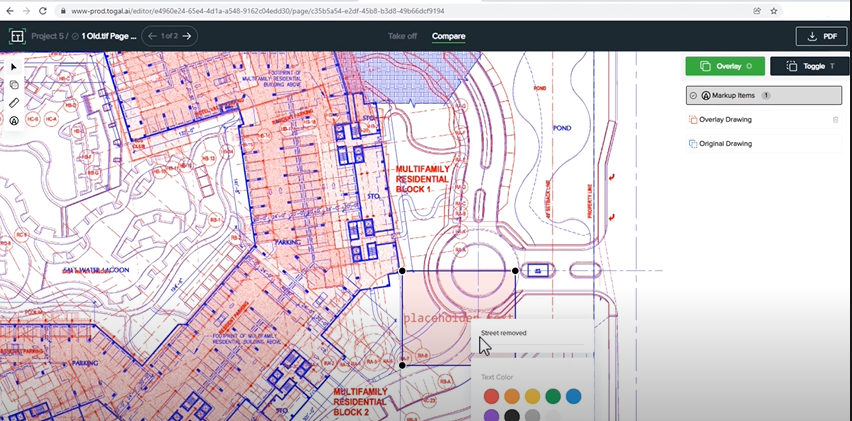Screen dimensions: 852x421
Task: Bookmark page with browser star icon
Action: (773, 11)
